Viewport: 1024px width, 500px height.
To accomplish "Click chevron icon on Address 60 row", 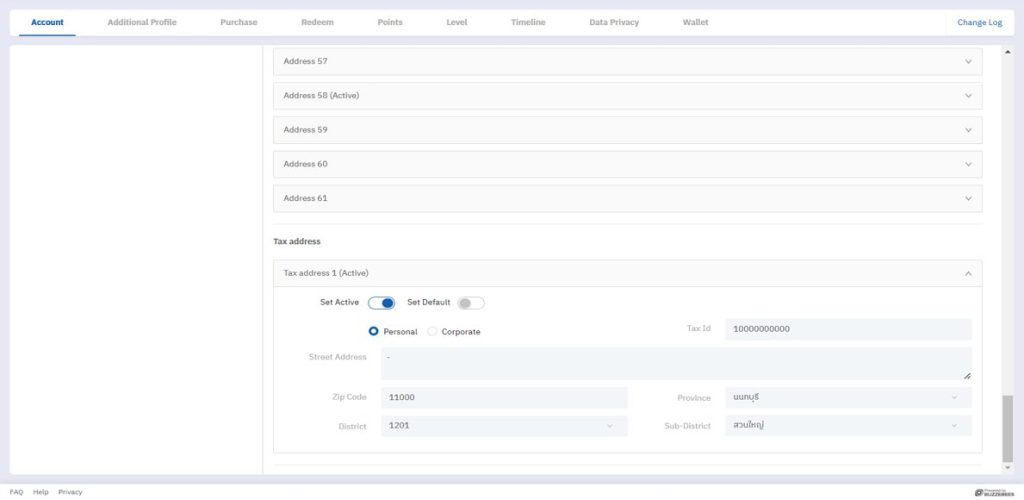I will click(x=967, y=164).
